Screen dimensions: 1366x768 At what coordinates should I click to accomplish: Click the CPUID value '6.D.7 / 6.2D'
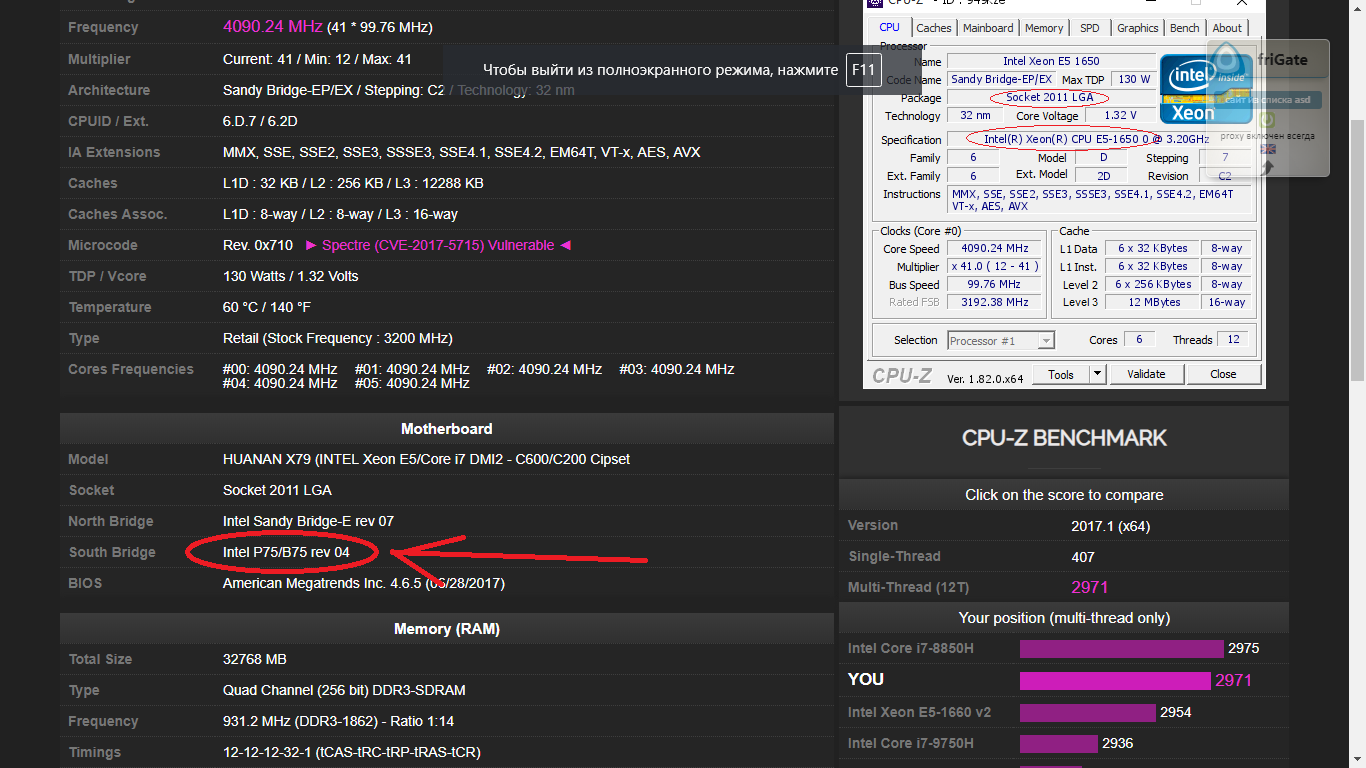(260, 121)
